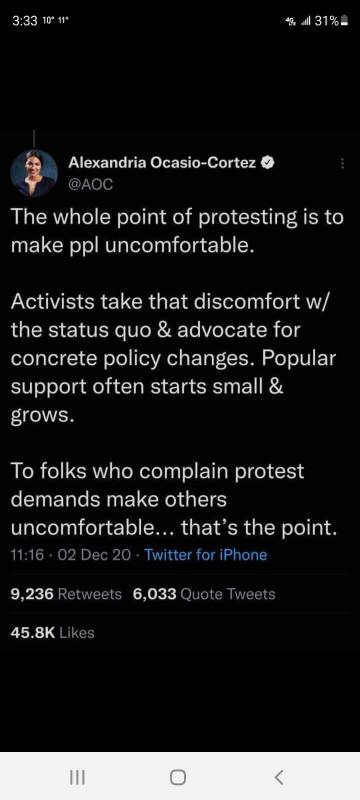Tap the Alexandria Ocasio-Cortez display name
Image resolution: width=360 pixels, height=800 pixels.
pyautogui.click(x=162, y=163)
